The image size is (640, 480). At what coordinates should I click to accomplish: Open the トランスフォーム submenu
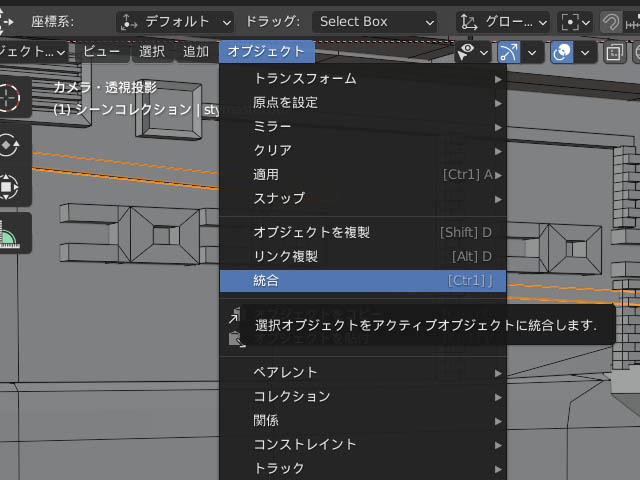363,78
